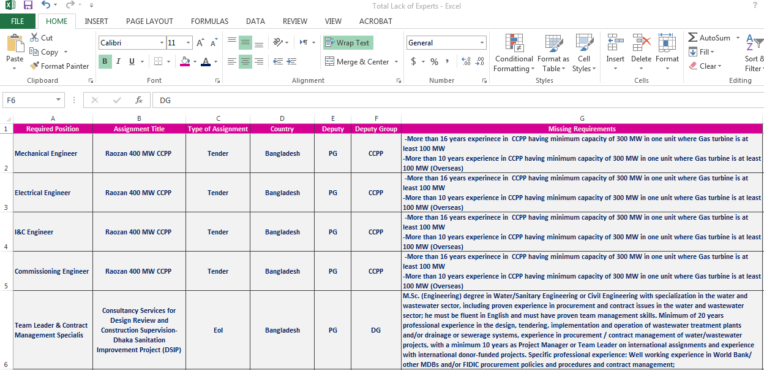This screenshot has width=764, height=370.
Task: Open Cell Styles gallery
Action: pos(584,53)
